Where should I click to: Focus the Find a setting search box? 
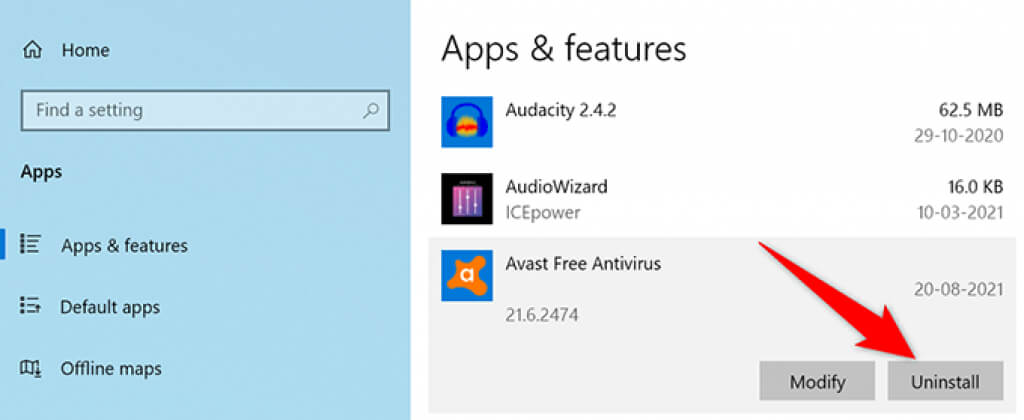(x=205, y=110)
